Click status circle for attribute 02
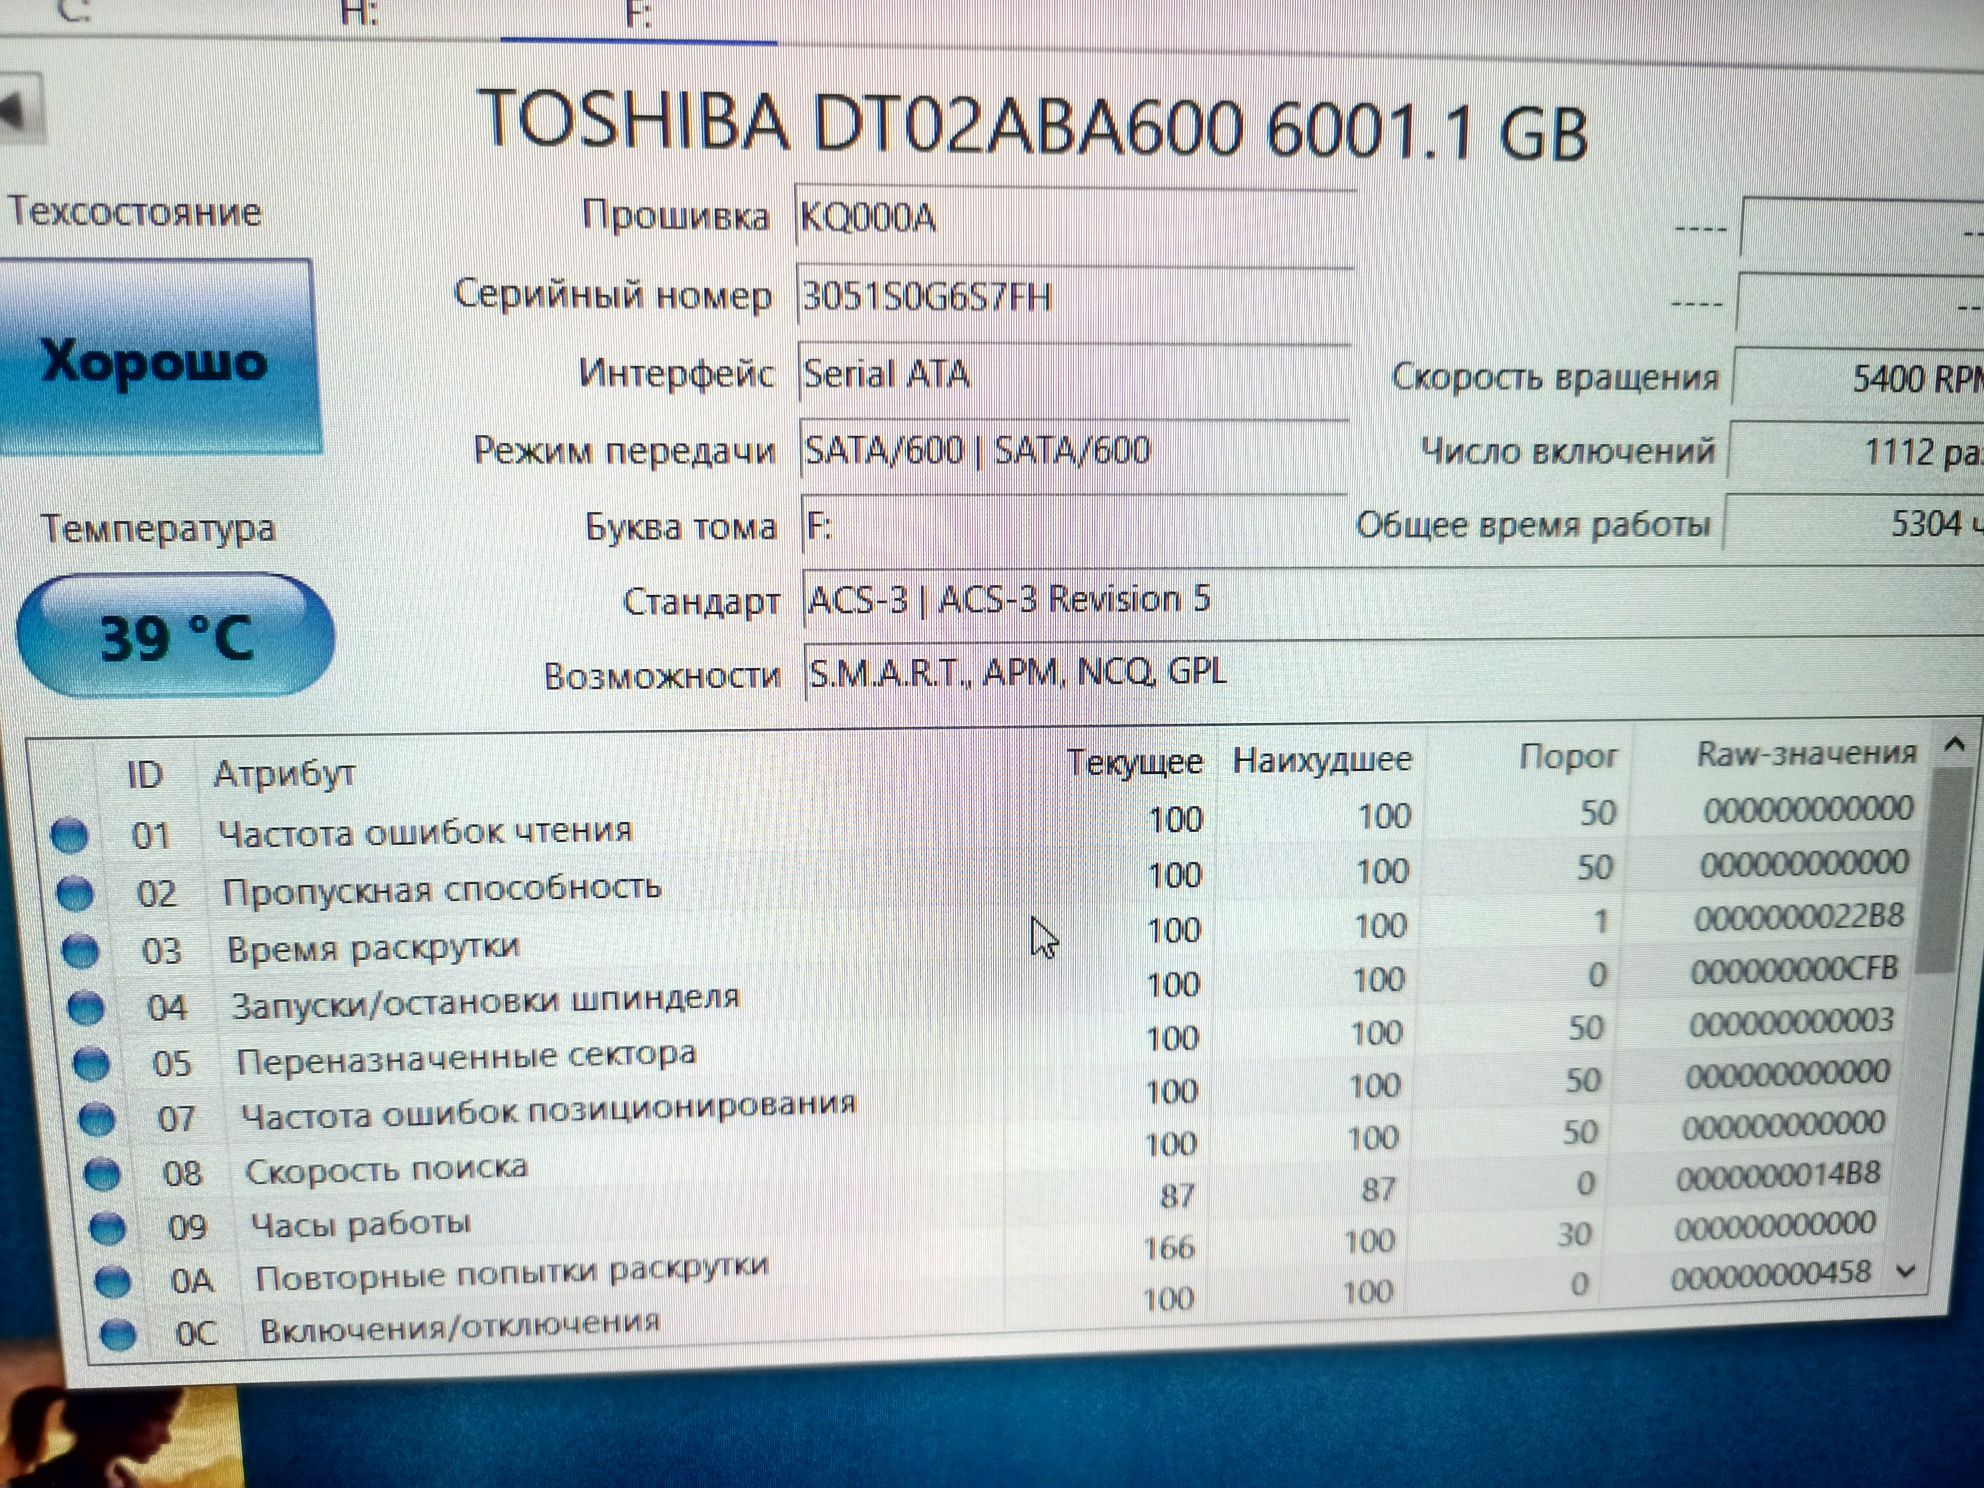Viewport: 1984px width, 1488px height. pos(74,893)
